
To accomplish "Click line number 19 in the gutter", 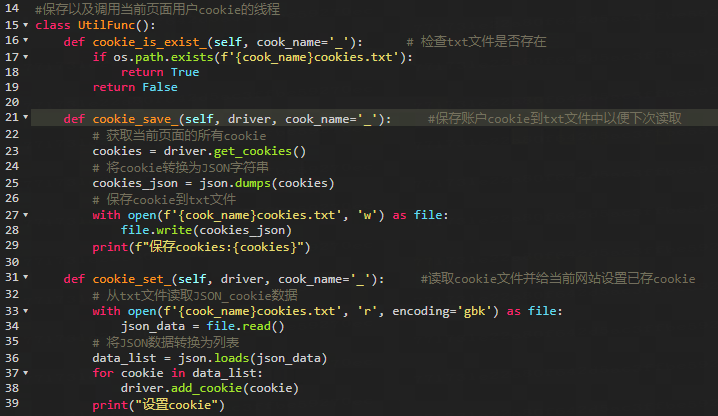I will 12,87.
